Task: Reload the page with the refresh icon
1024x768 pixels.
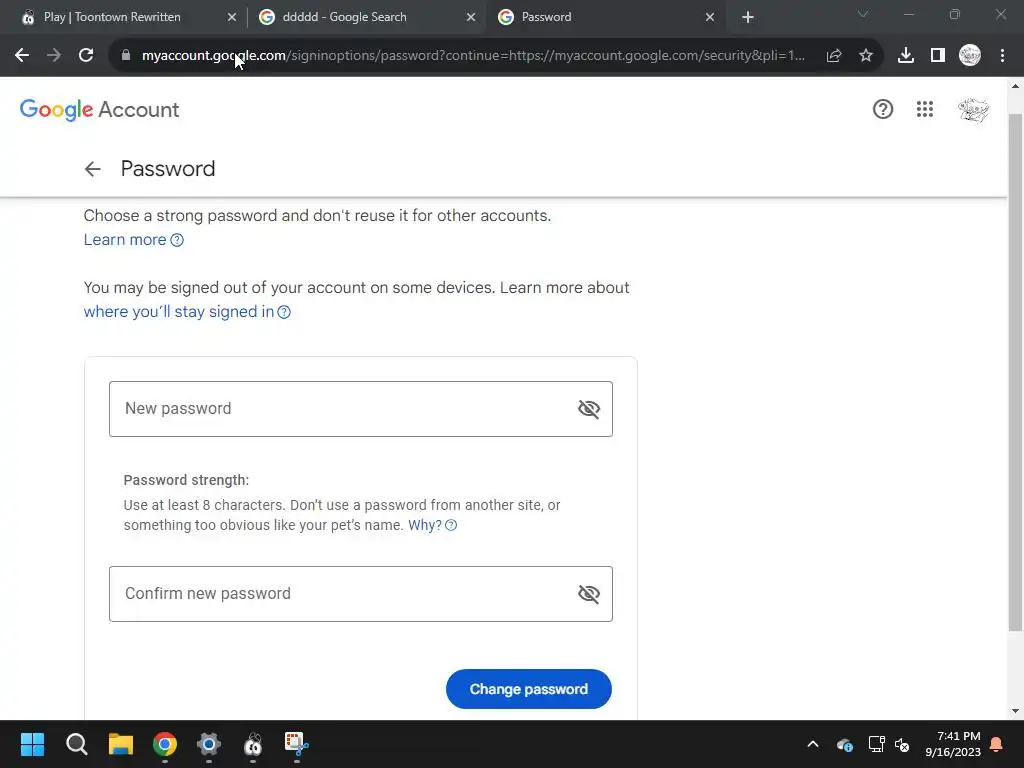Action: pos(86,56)
